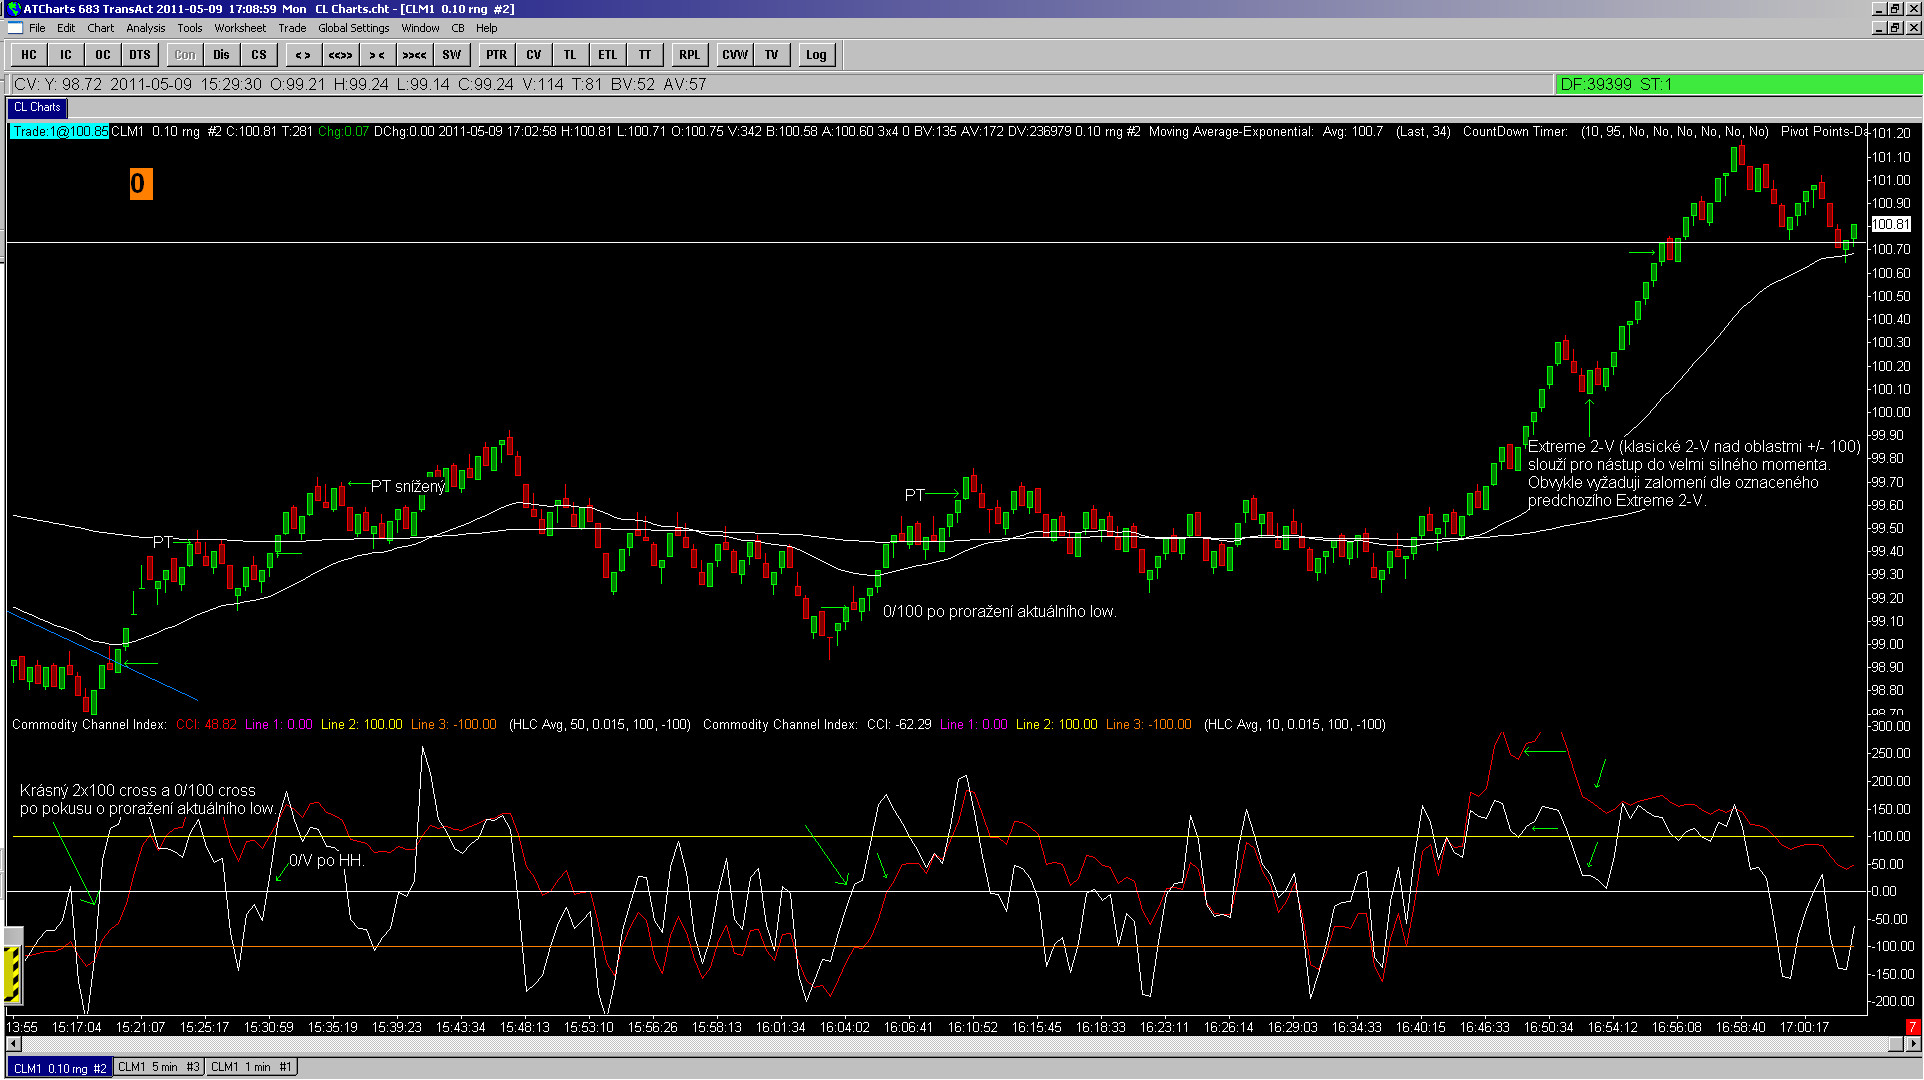Click the HC toolbar button
Viewport: 1924px width, 1080px height.
click(29, 55)
